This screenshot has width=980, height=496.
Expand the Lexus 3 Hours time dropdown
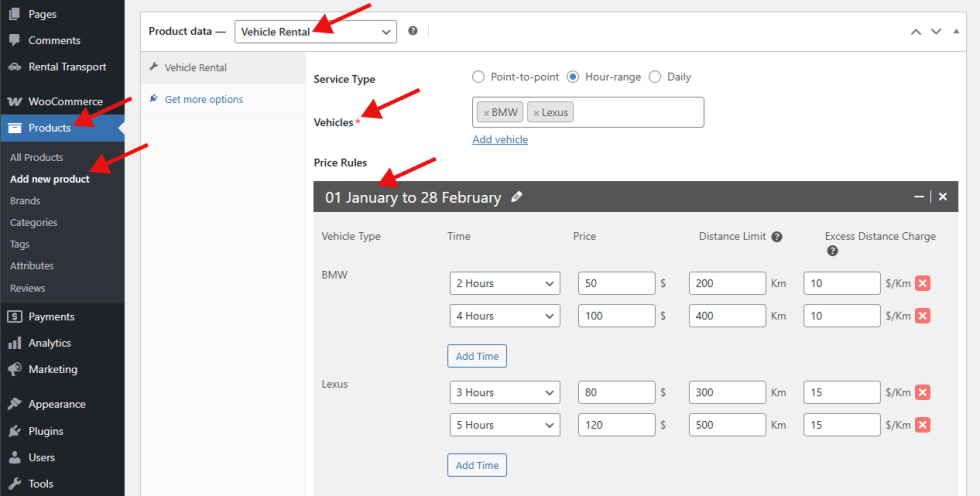[504, 393]
